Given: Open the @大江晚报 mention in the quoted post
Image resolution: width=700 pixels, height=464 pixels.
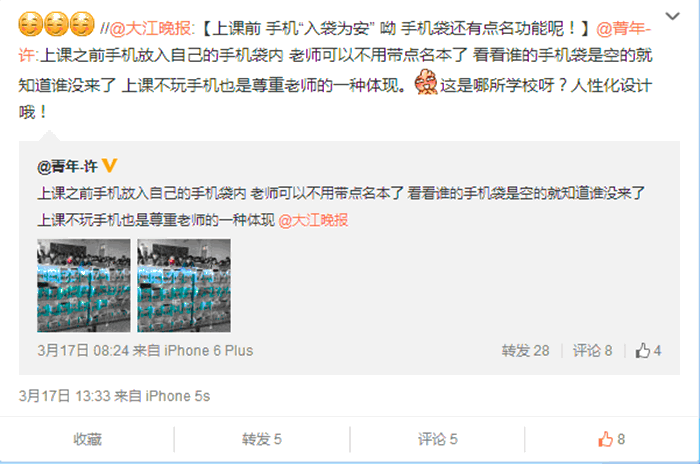Looking at the screenshot, I should (x=313, y=220).
